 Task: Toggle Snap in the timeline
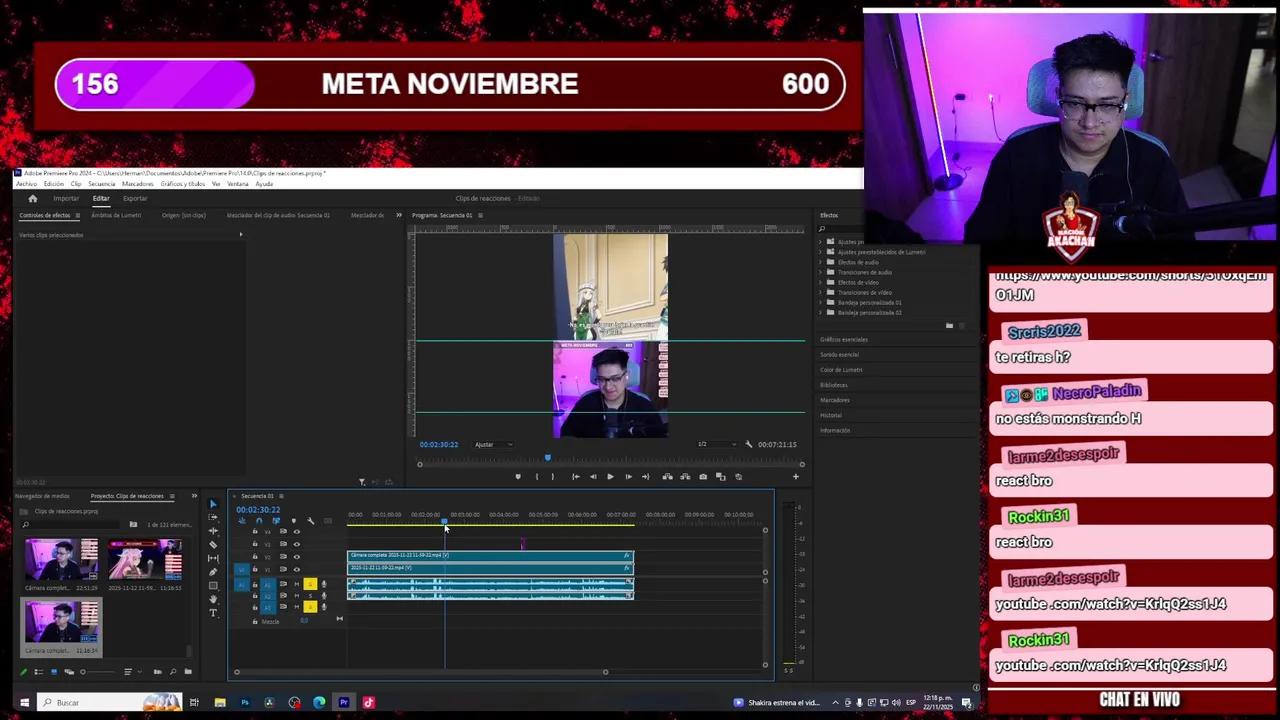point(259,521)
